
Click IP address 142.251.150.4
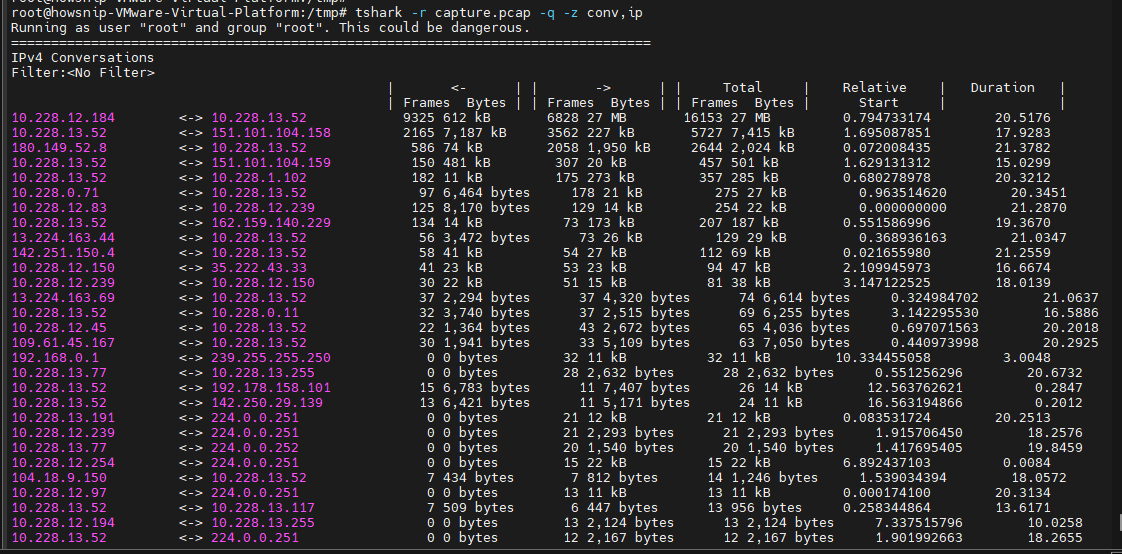tap(63, 253)
